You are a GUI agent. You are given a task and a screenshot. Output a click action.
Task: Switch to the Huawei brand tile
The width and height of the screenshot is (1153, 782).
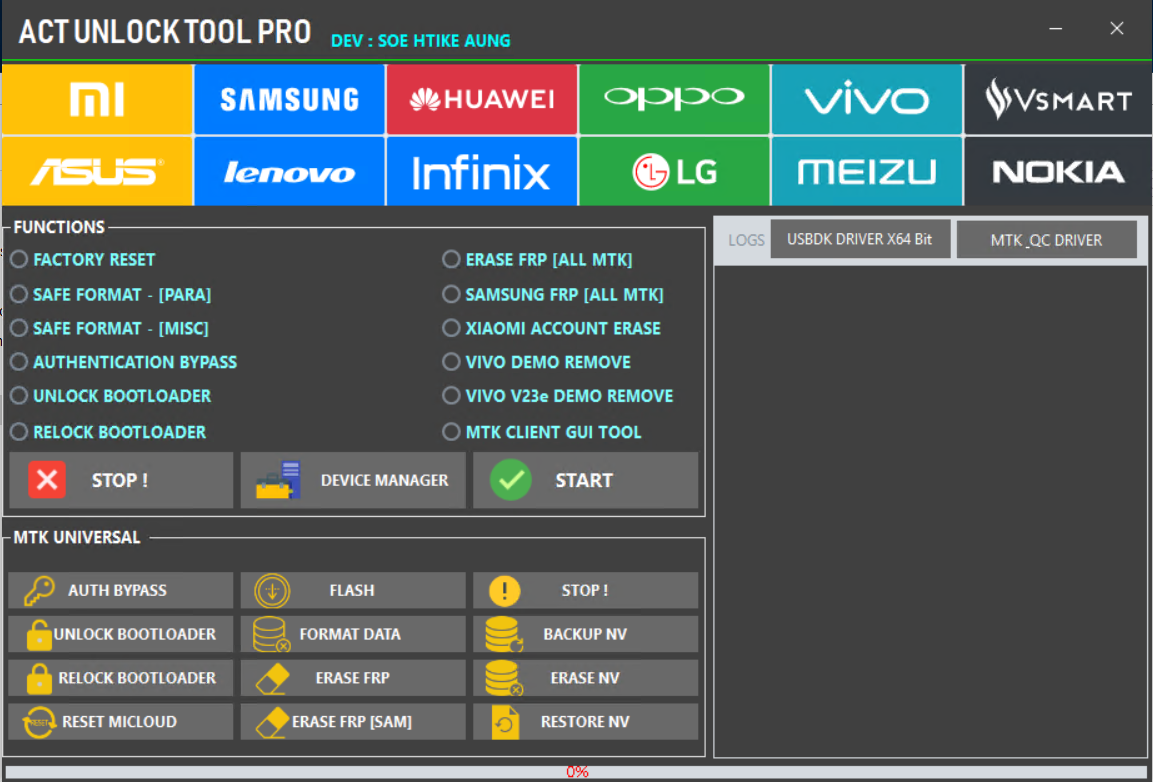[x=481, y=99]
